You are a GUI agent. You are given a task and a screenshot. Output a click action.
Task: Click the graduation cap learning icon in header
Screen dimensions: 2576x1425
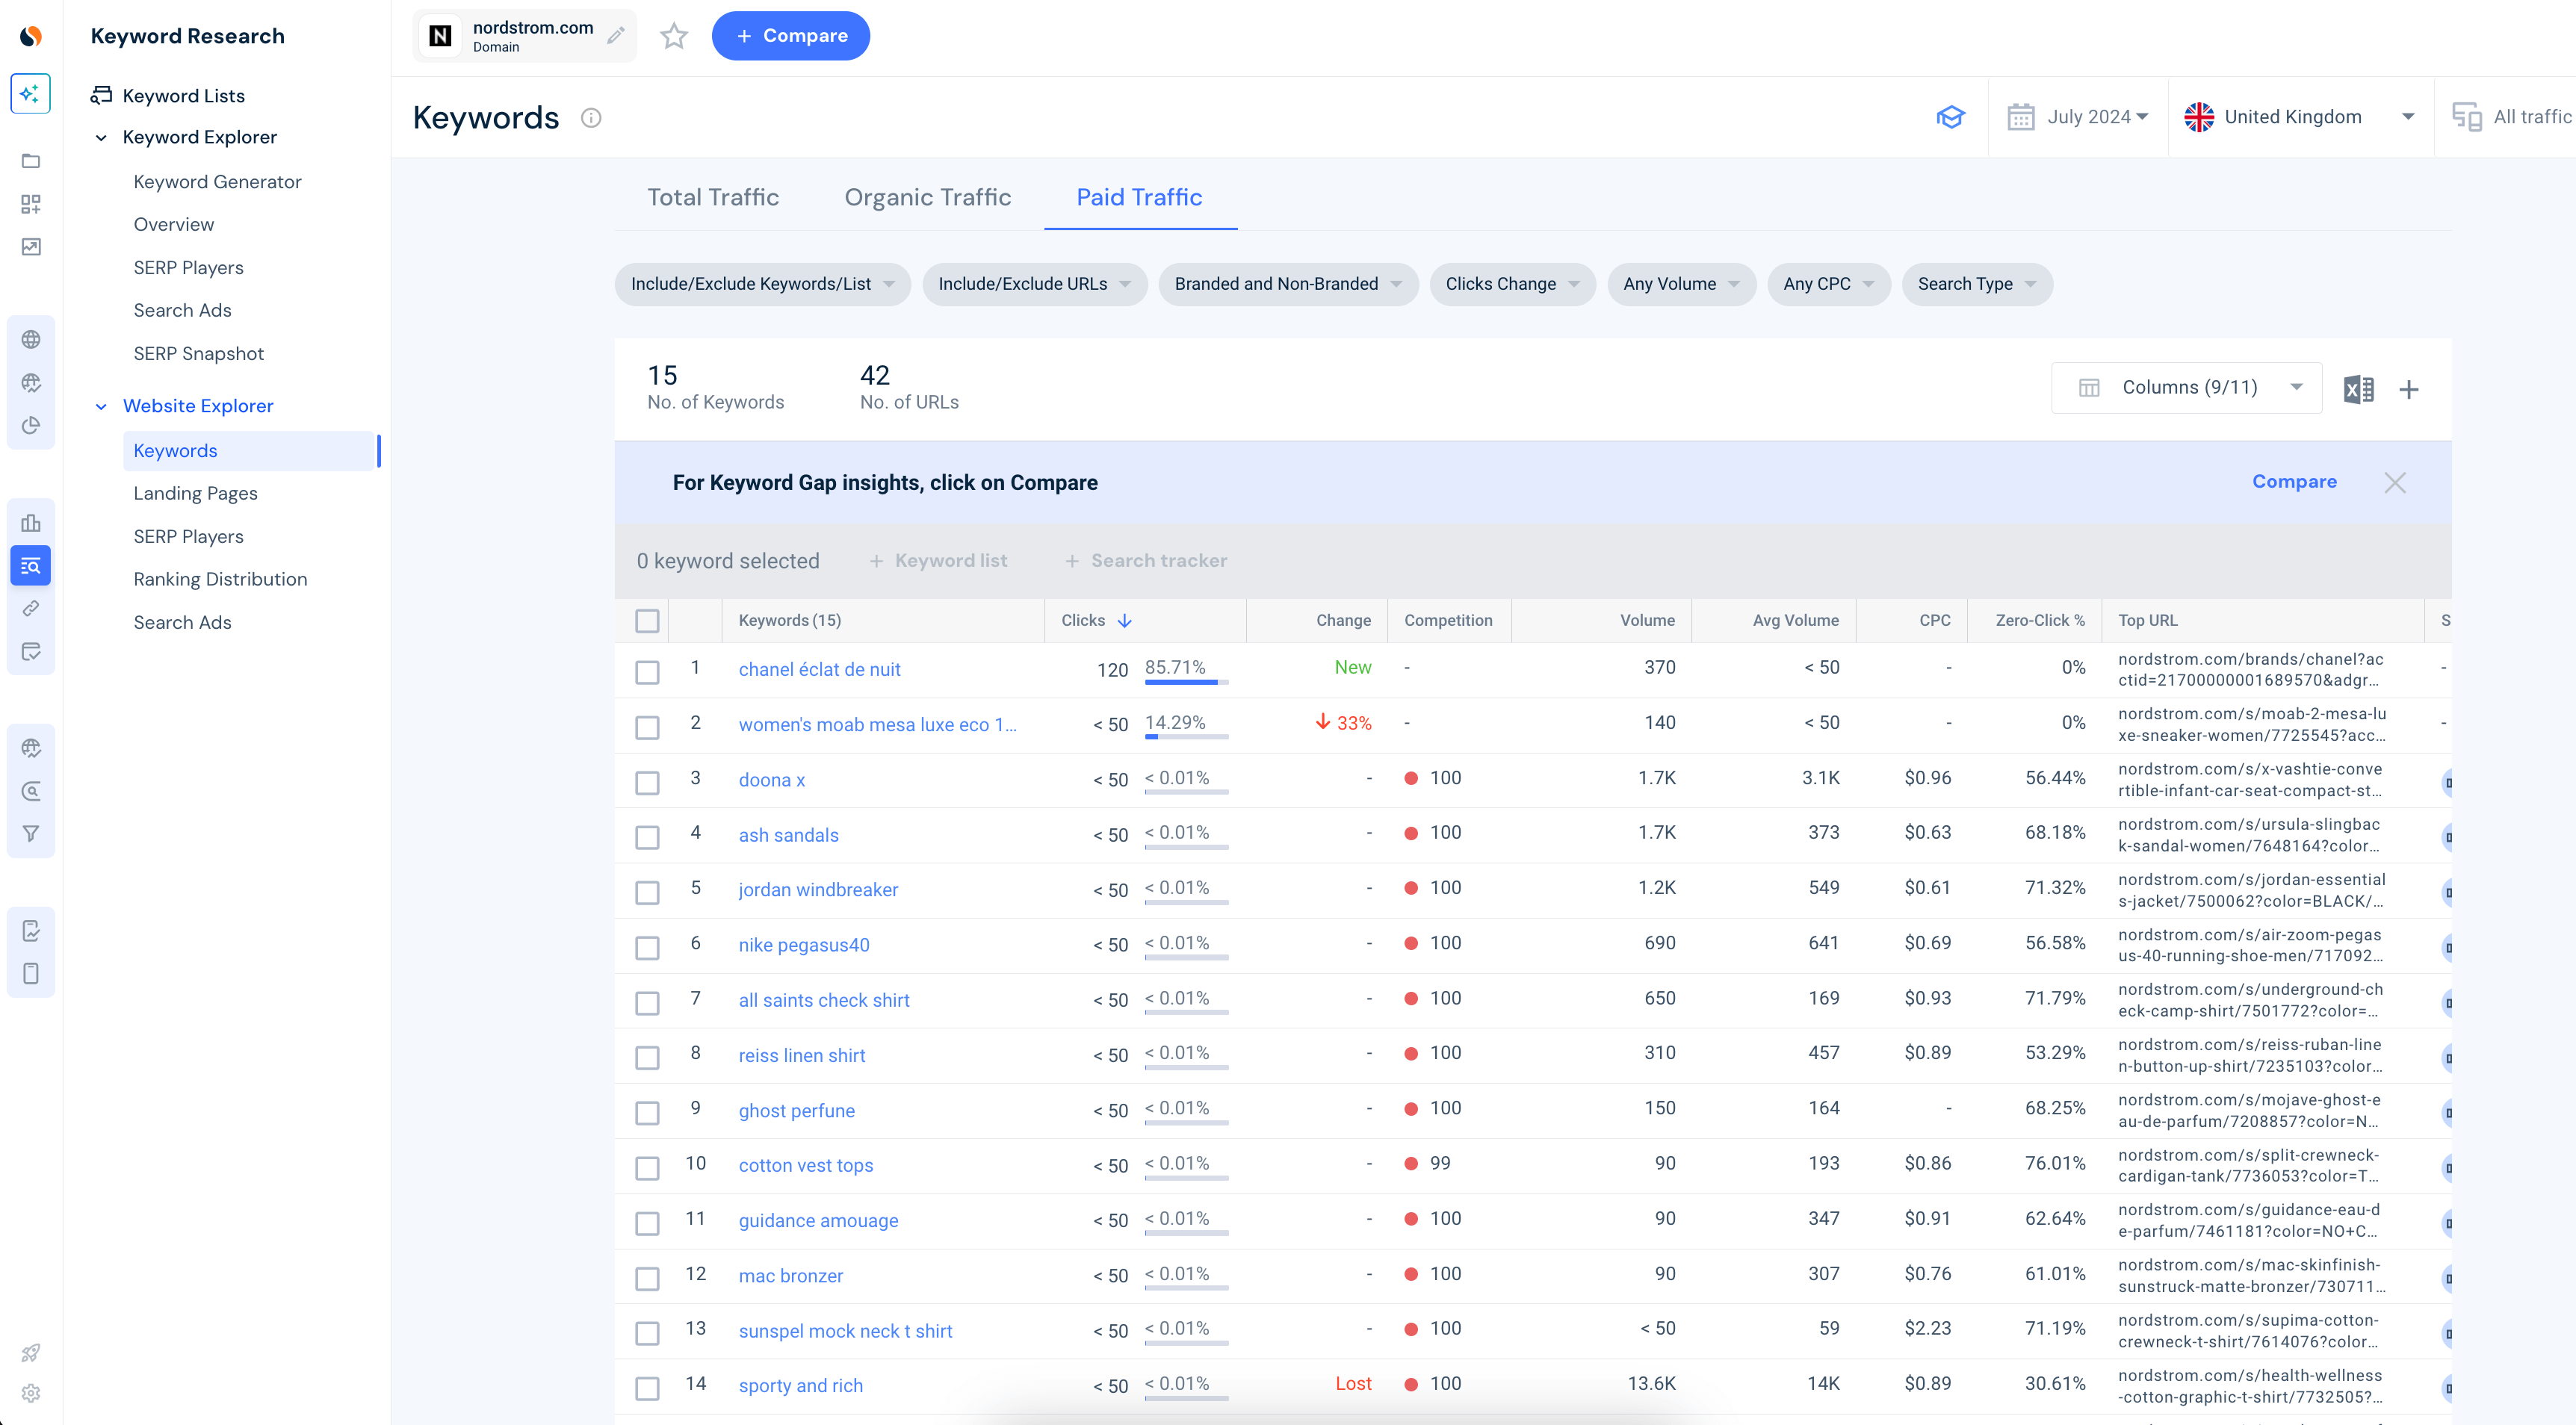1950,117
